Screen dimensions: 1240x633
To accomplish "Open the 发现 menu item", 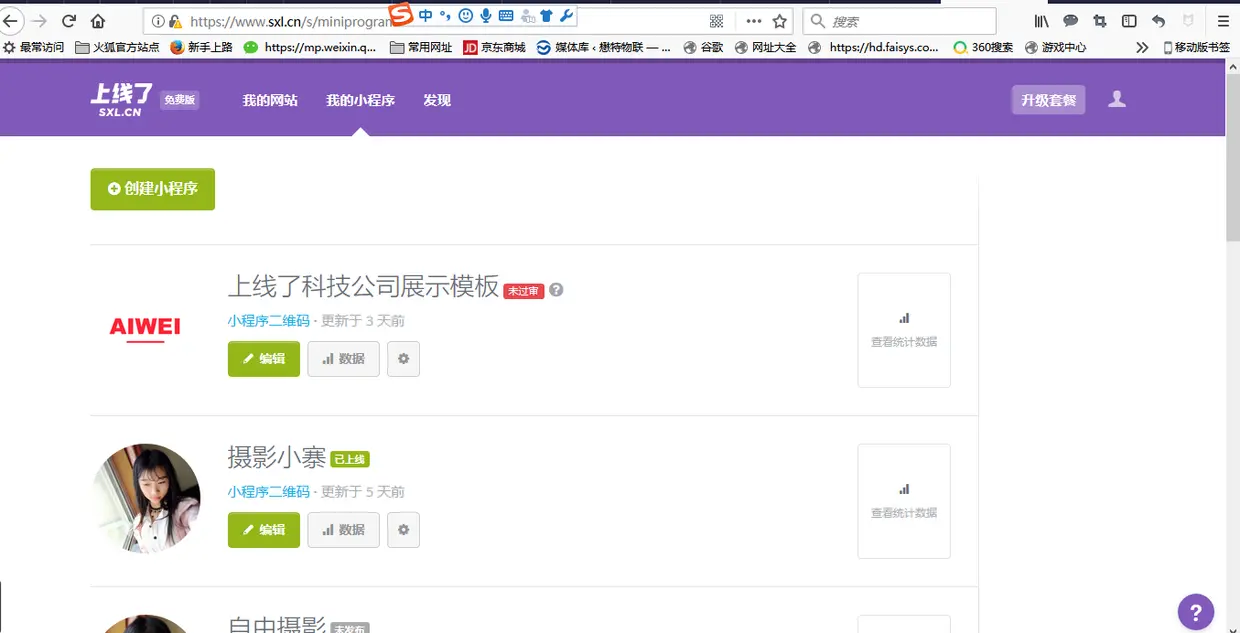I will tap(436, 99).
